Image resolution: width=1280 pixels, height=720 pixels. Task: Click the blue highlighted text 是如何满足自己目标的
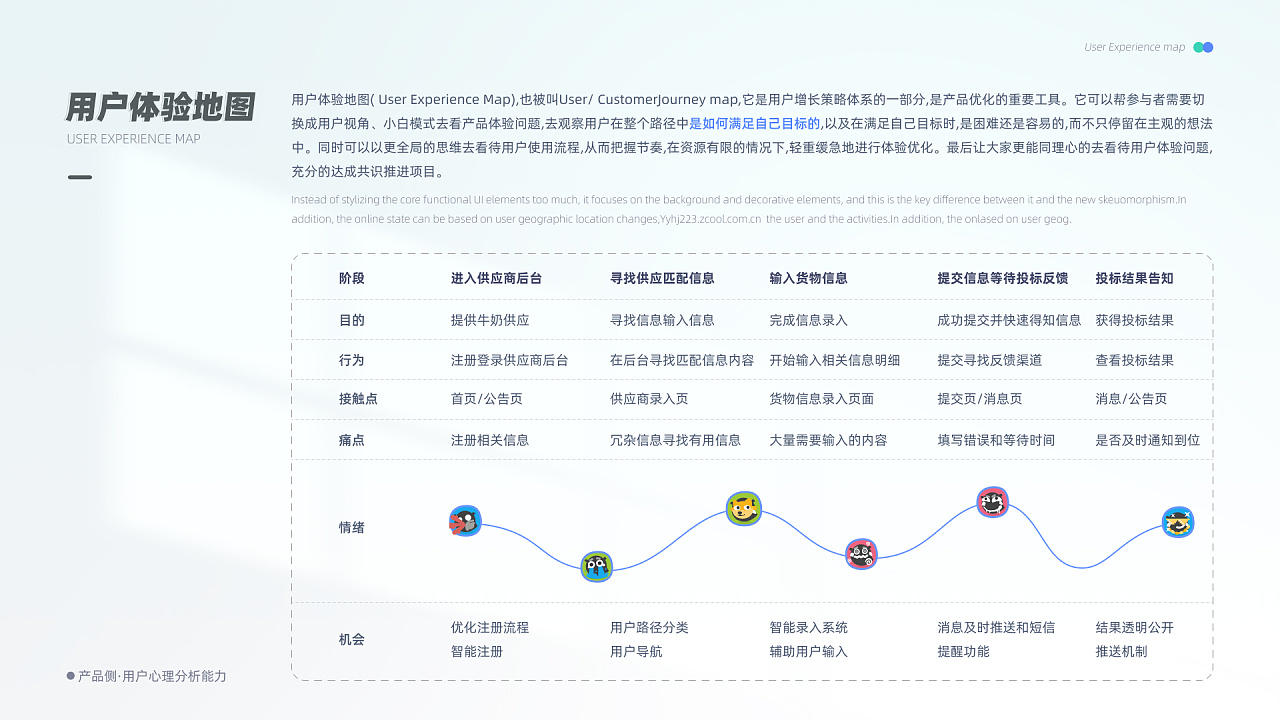755,124
